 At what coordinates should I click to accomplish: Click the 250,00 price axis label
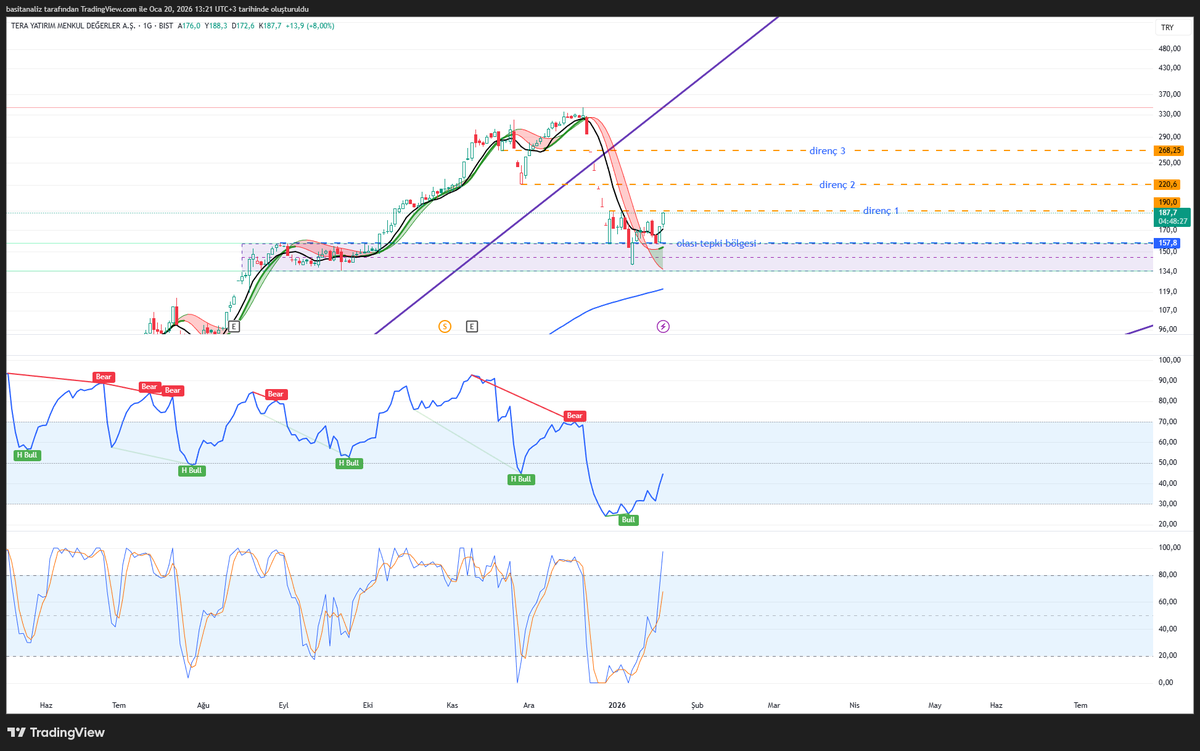click(x=1168, y=163)
